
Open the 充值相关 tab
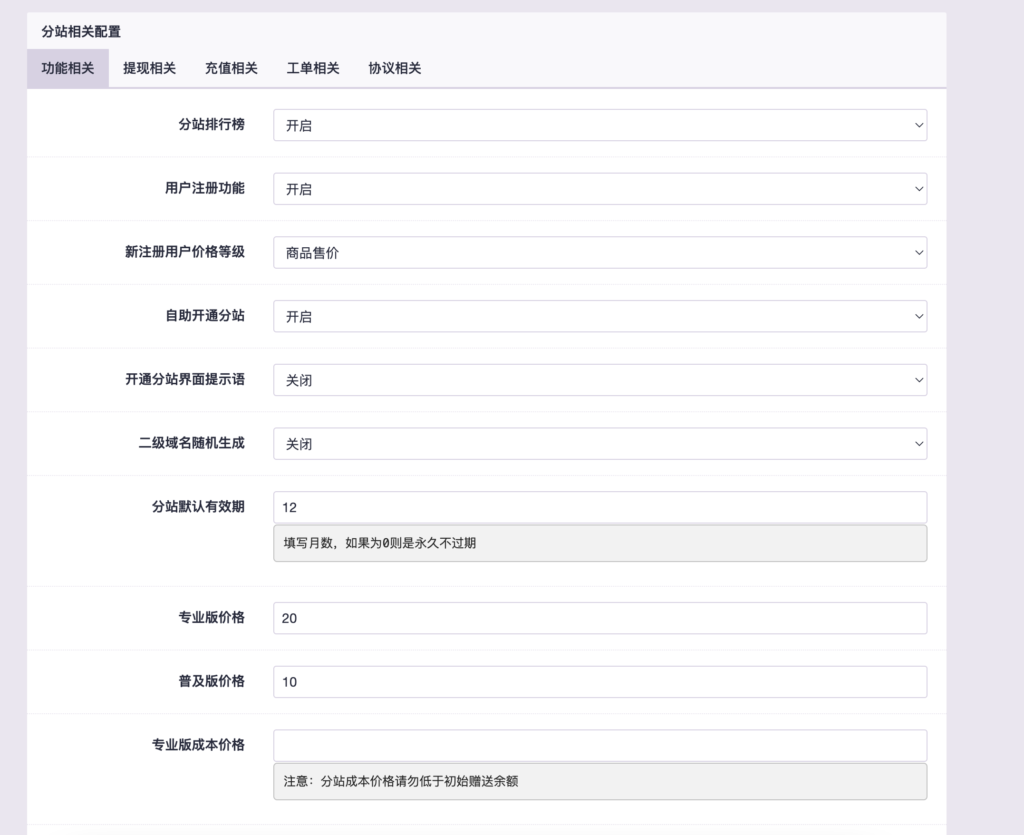pos(231,68)
